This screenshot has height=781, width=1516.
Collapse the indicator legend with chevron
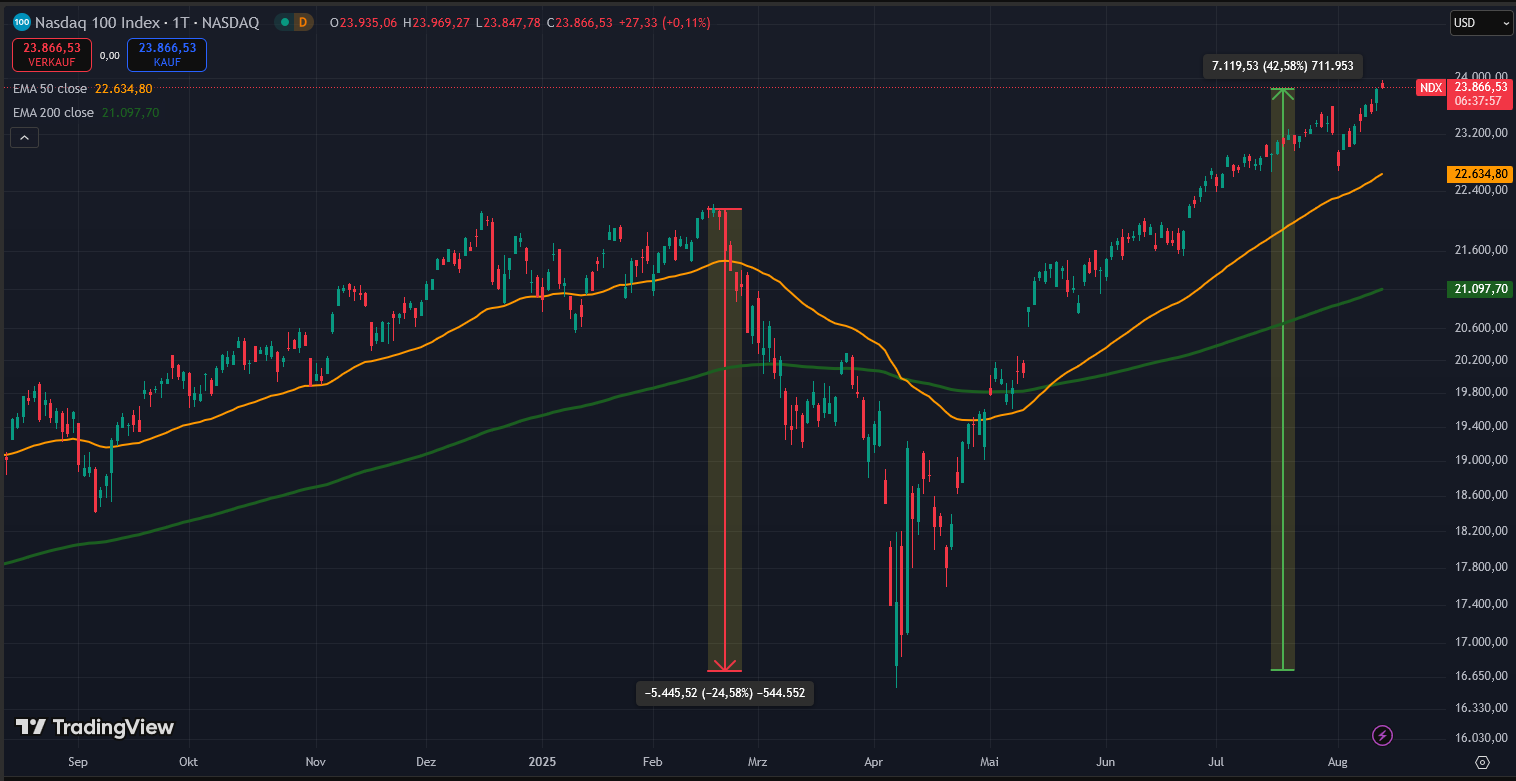(25, 138)
